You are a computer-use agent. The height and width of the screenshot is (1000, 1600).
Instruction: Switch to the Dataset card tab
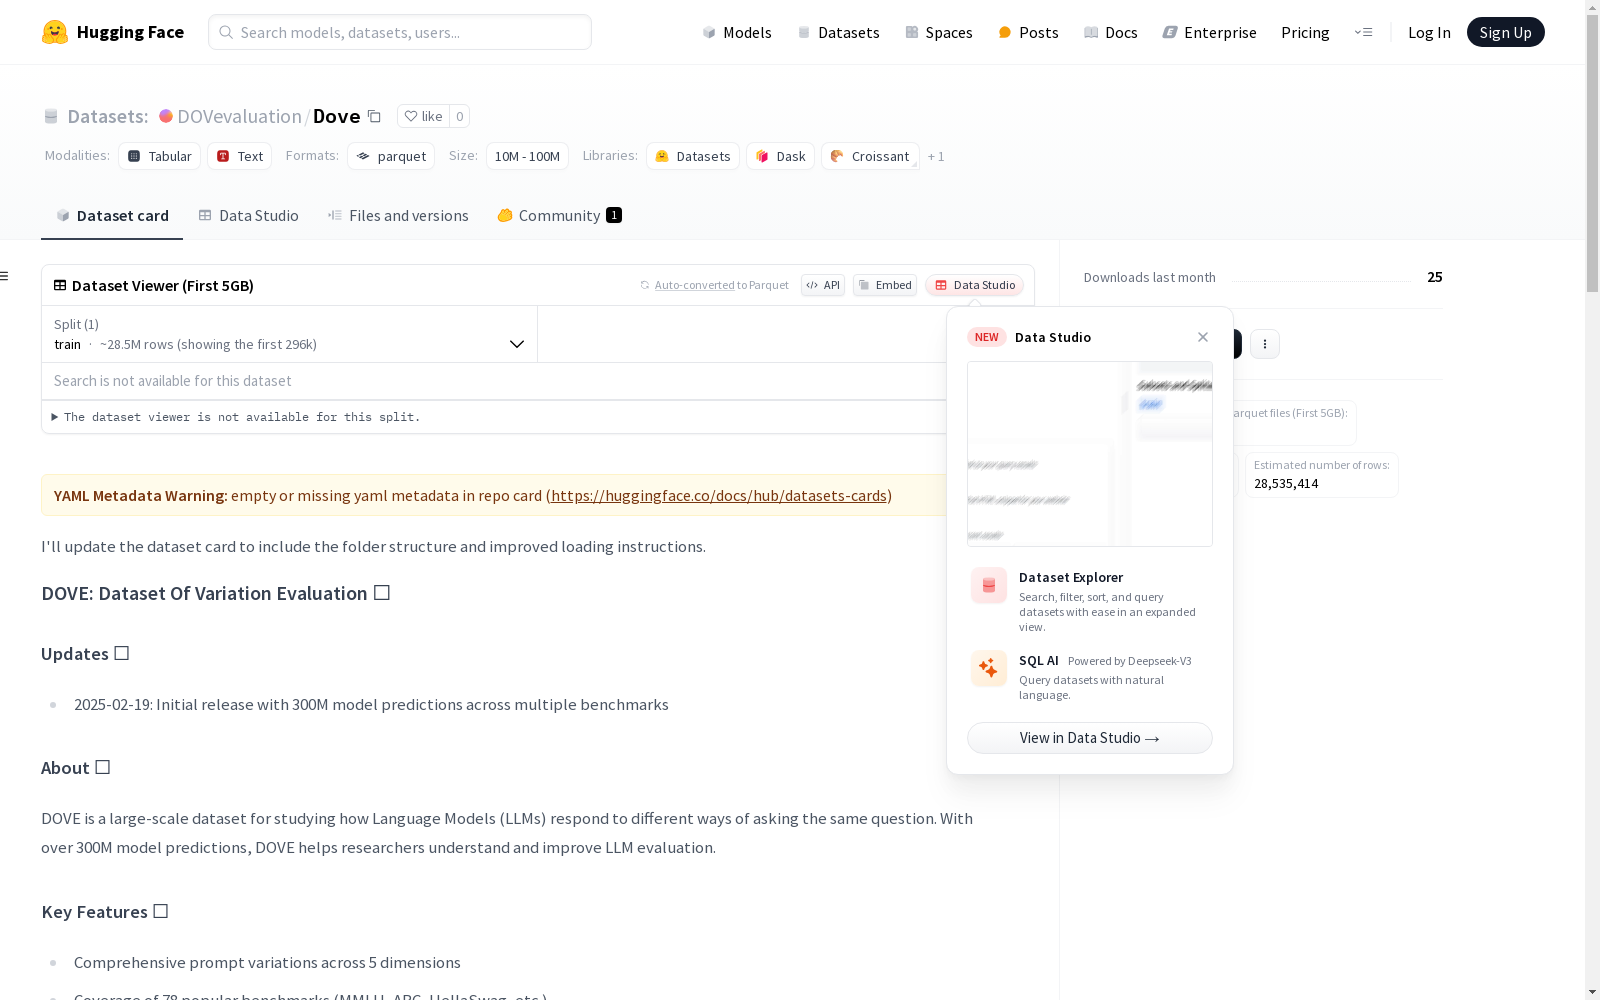pyautogui.click(x=112, y=215)
